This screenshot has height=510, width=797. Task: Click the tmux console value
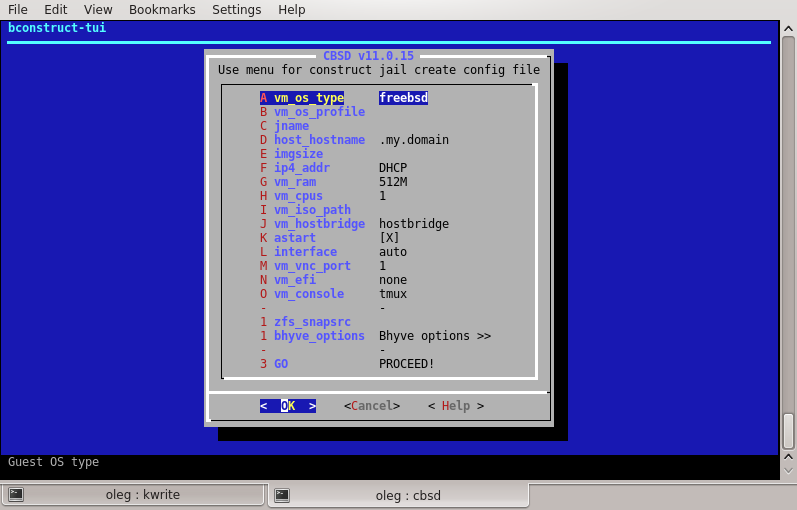point(393,293)
